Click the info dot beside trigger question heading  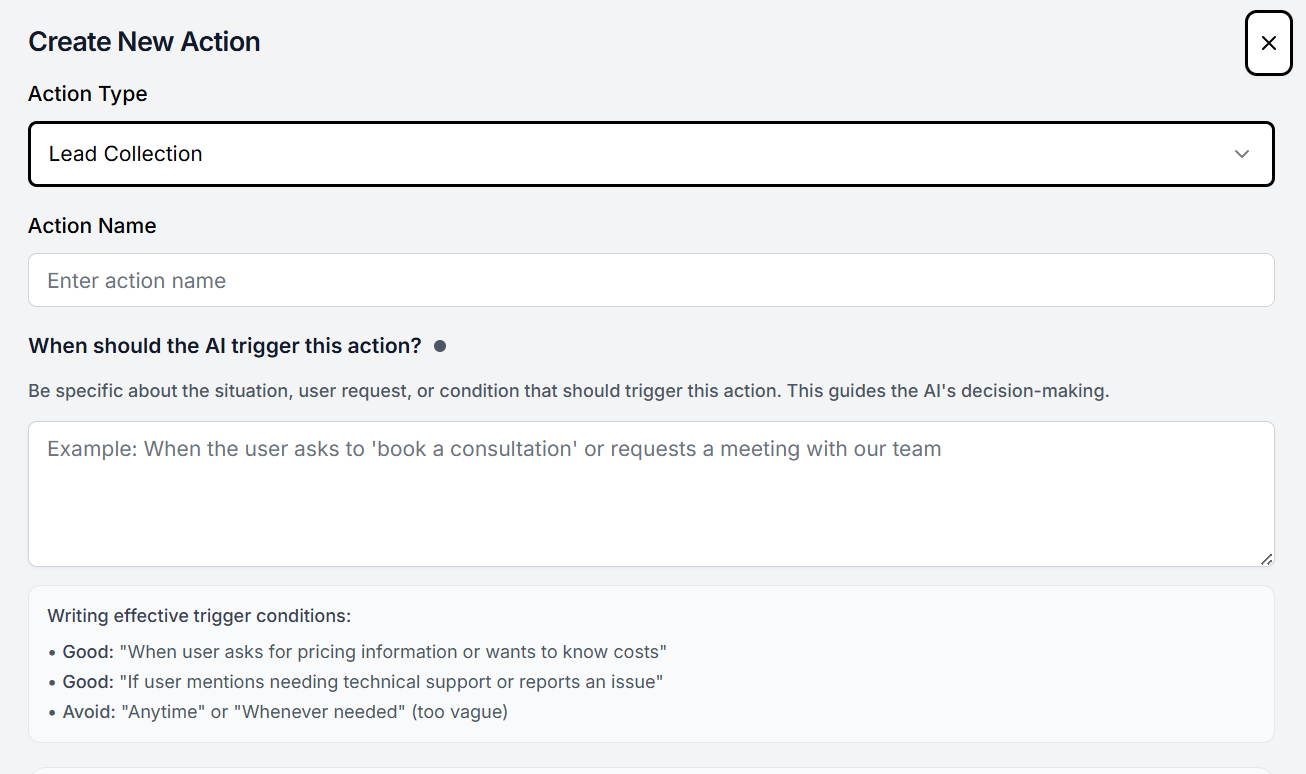click(x=440, y=345)
